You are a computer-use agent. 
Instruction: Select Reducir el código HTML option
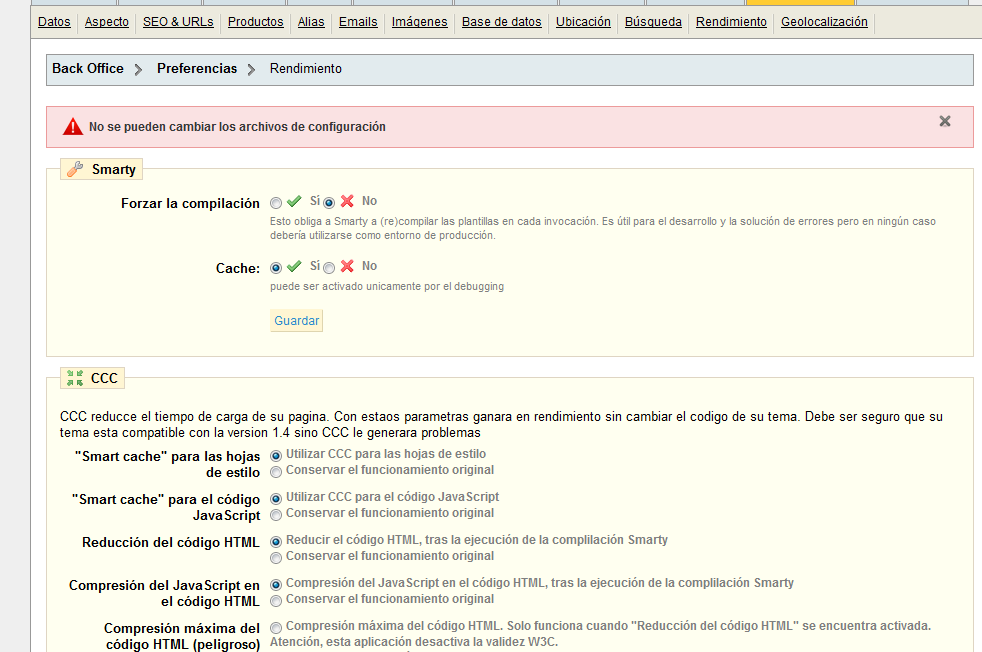click(276, 542)
